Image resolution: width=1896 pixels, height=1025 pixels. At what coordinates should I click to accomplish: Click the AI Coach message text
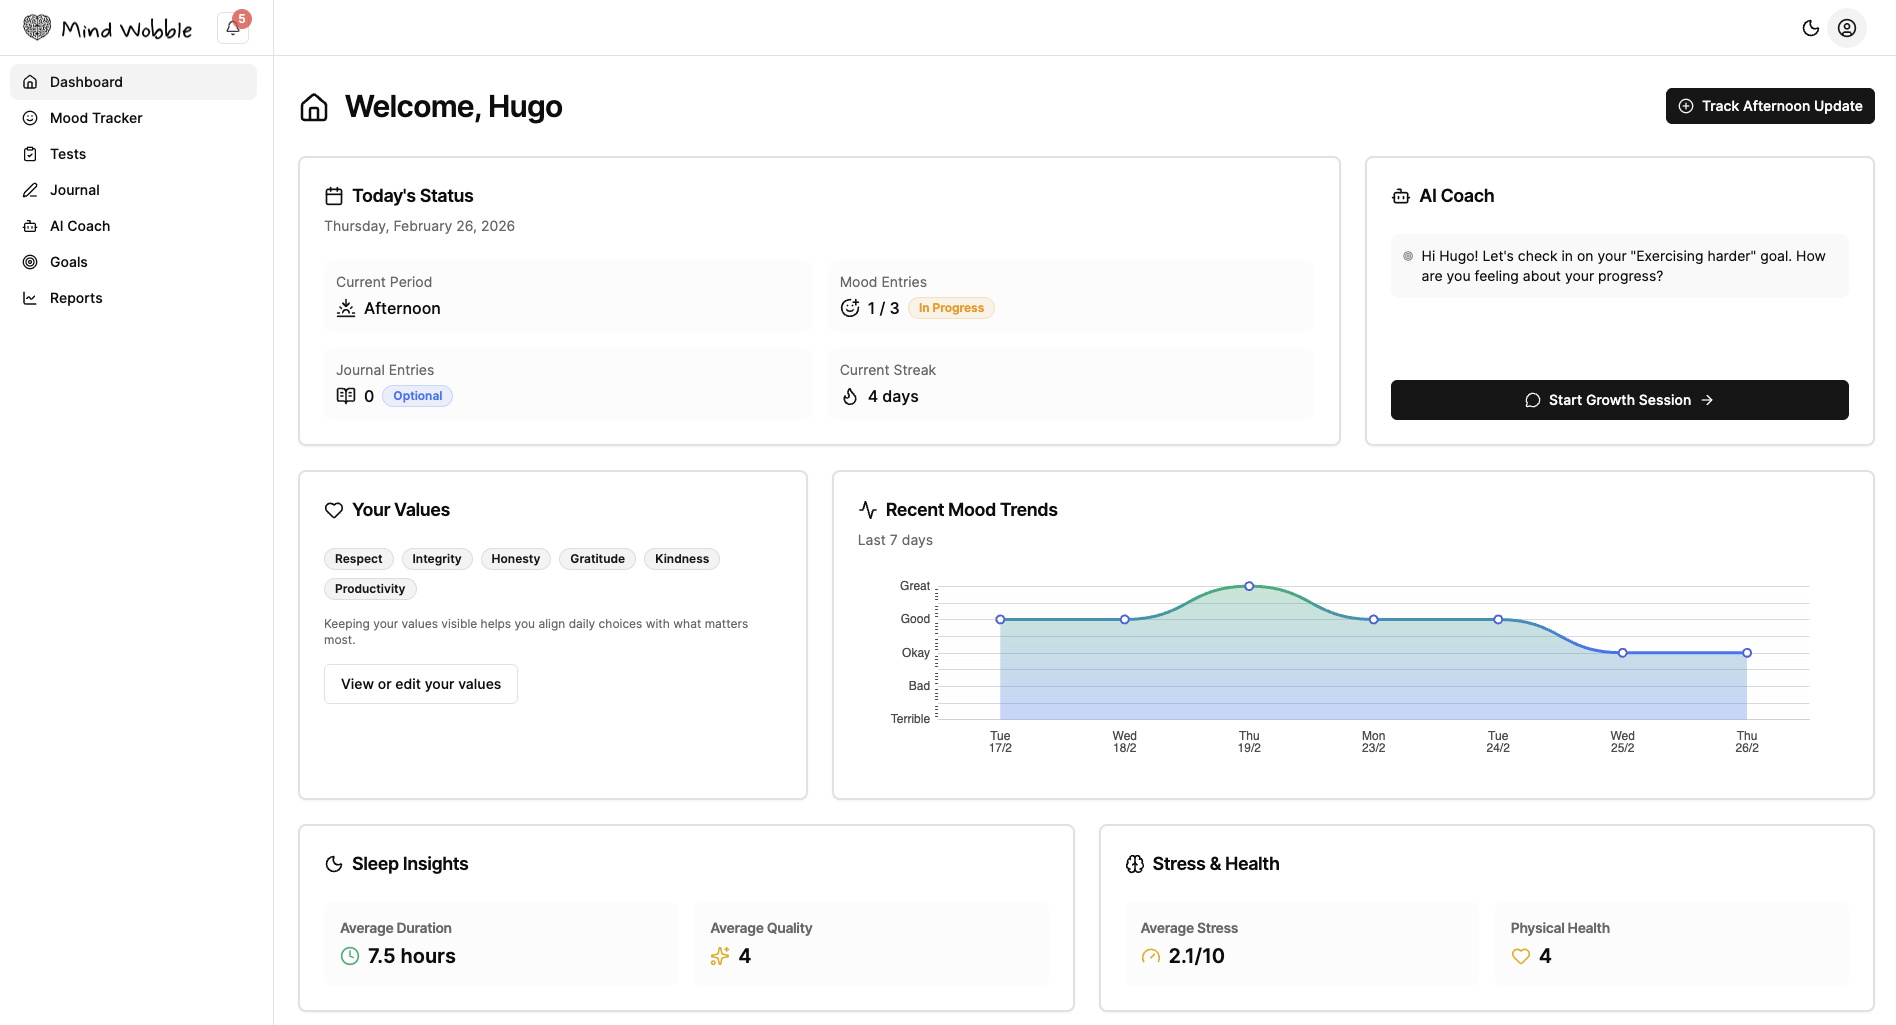pyautogui.click(x=1623, y=266)
